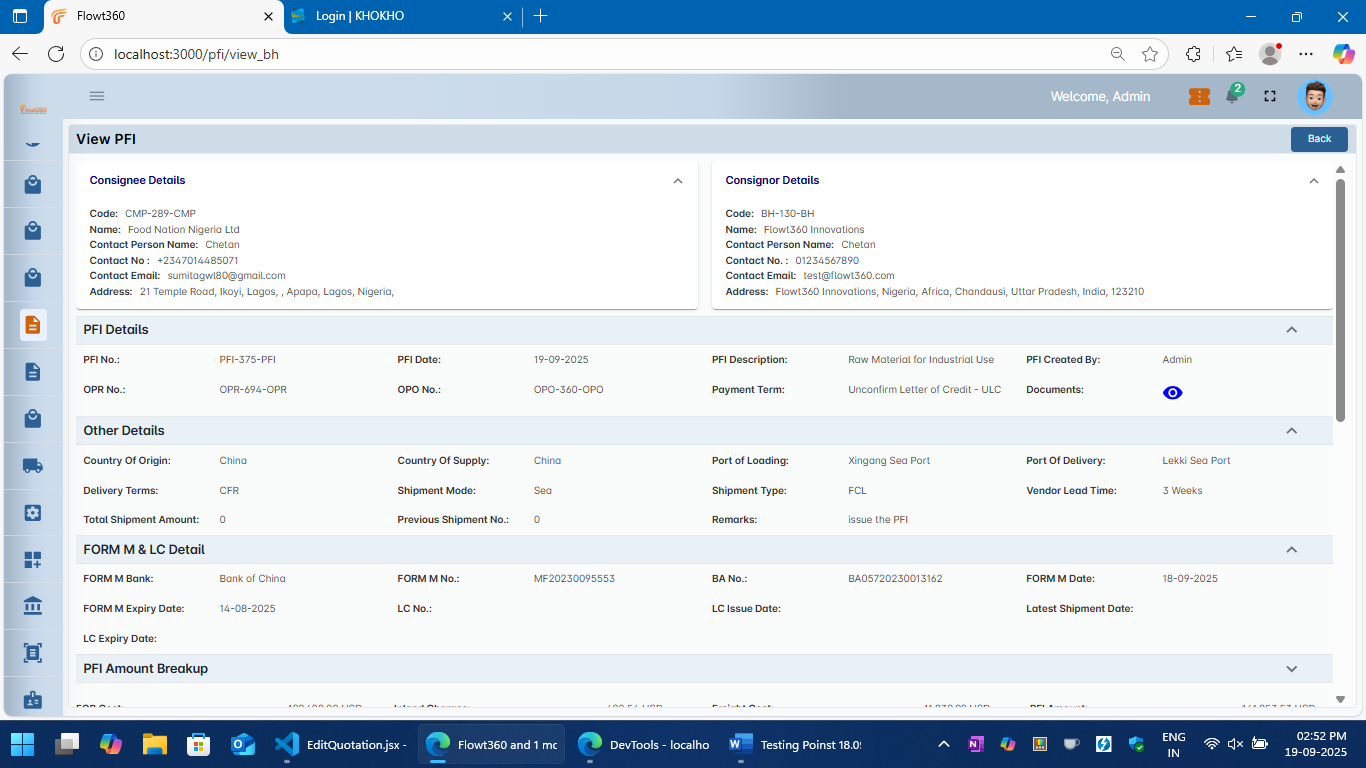Screen dimensions: 1366x768
Task: Collapse the Consignee Details card
Action: [x=678, y=181]
